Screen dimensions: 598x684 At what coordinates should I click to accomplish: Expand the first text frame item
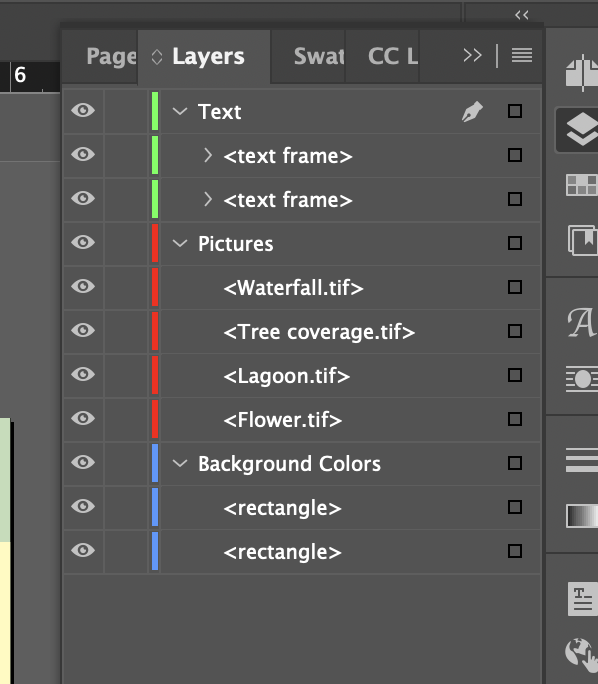tap(208, 155)
